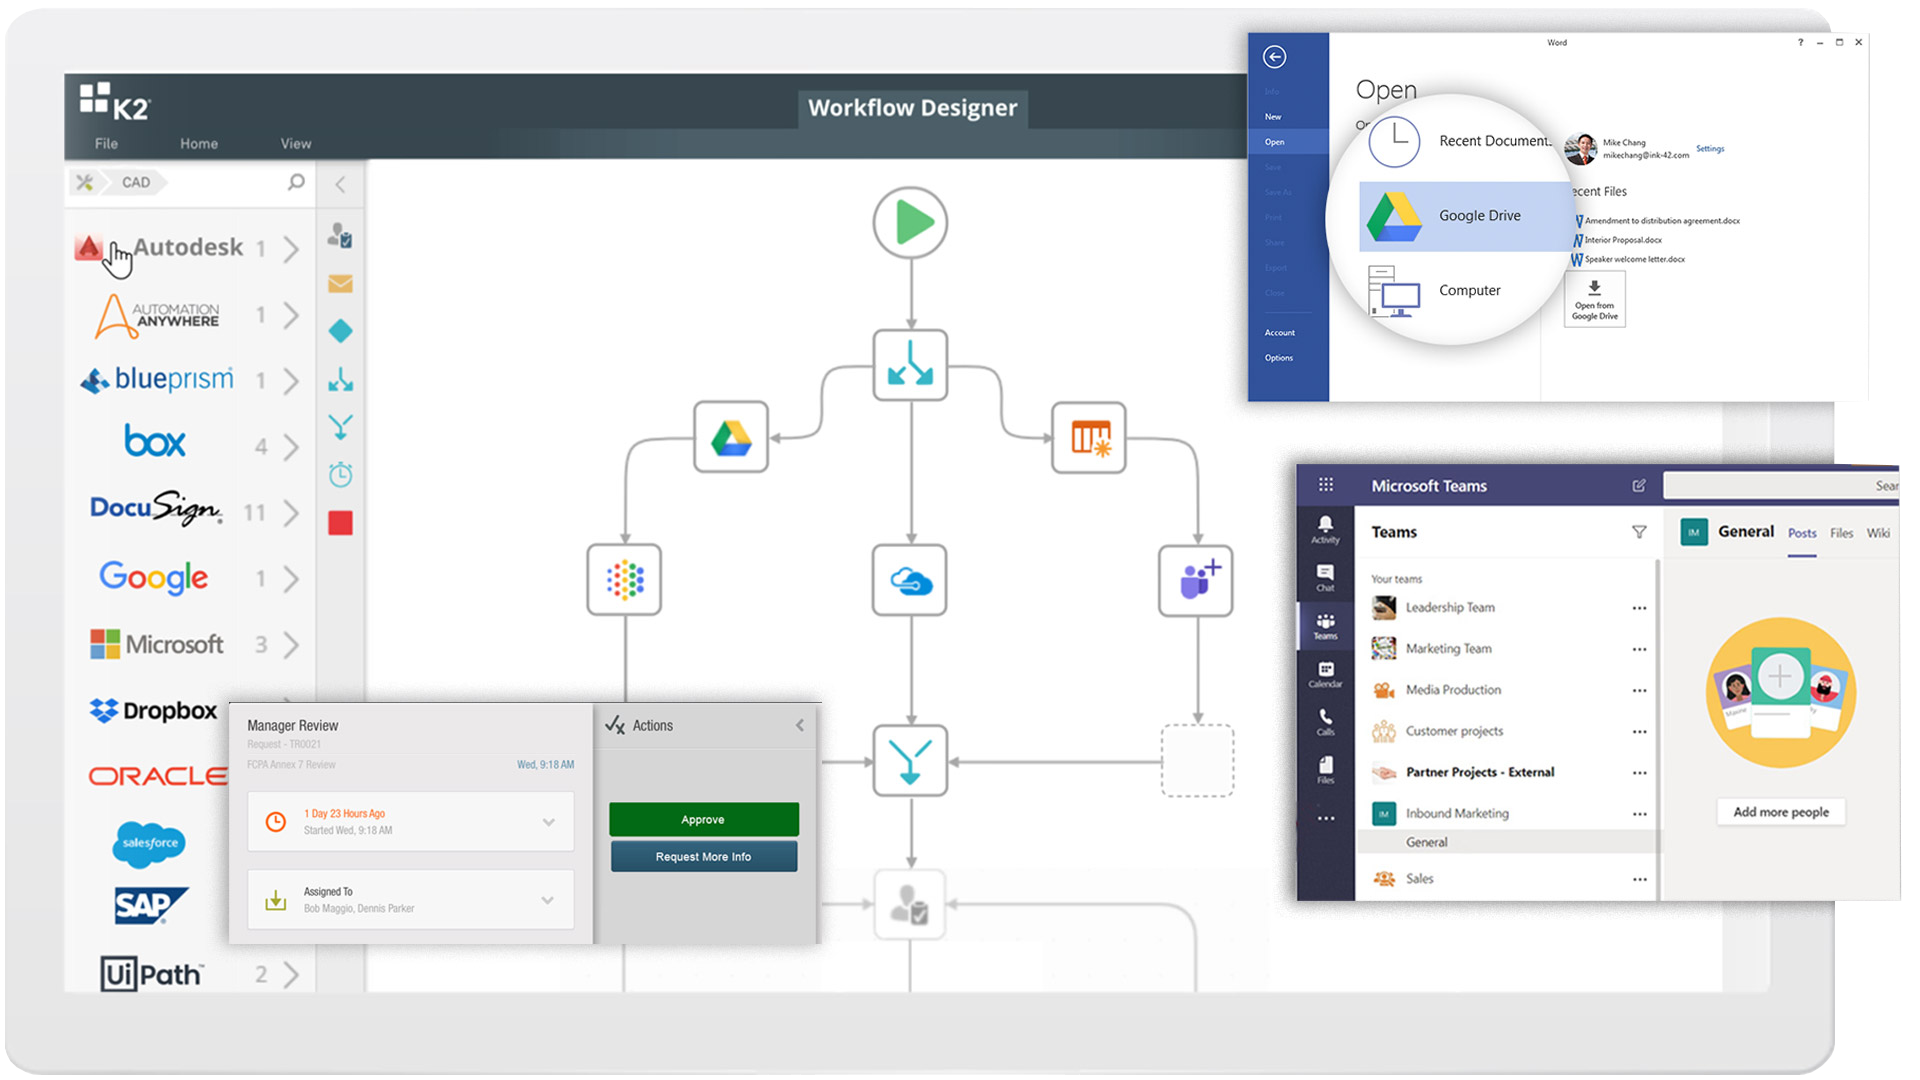The image size is (1920, 1080).
Task: Expand the Assigned To section dropdown
Action: 548,900
